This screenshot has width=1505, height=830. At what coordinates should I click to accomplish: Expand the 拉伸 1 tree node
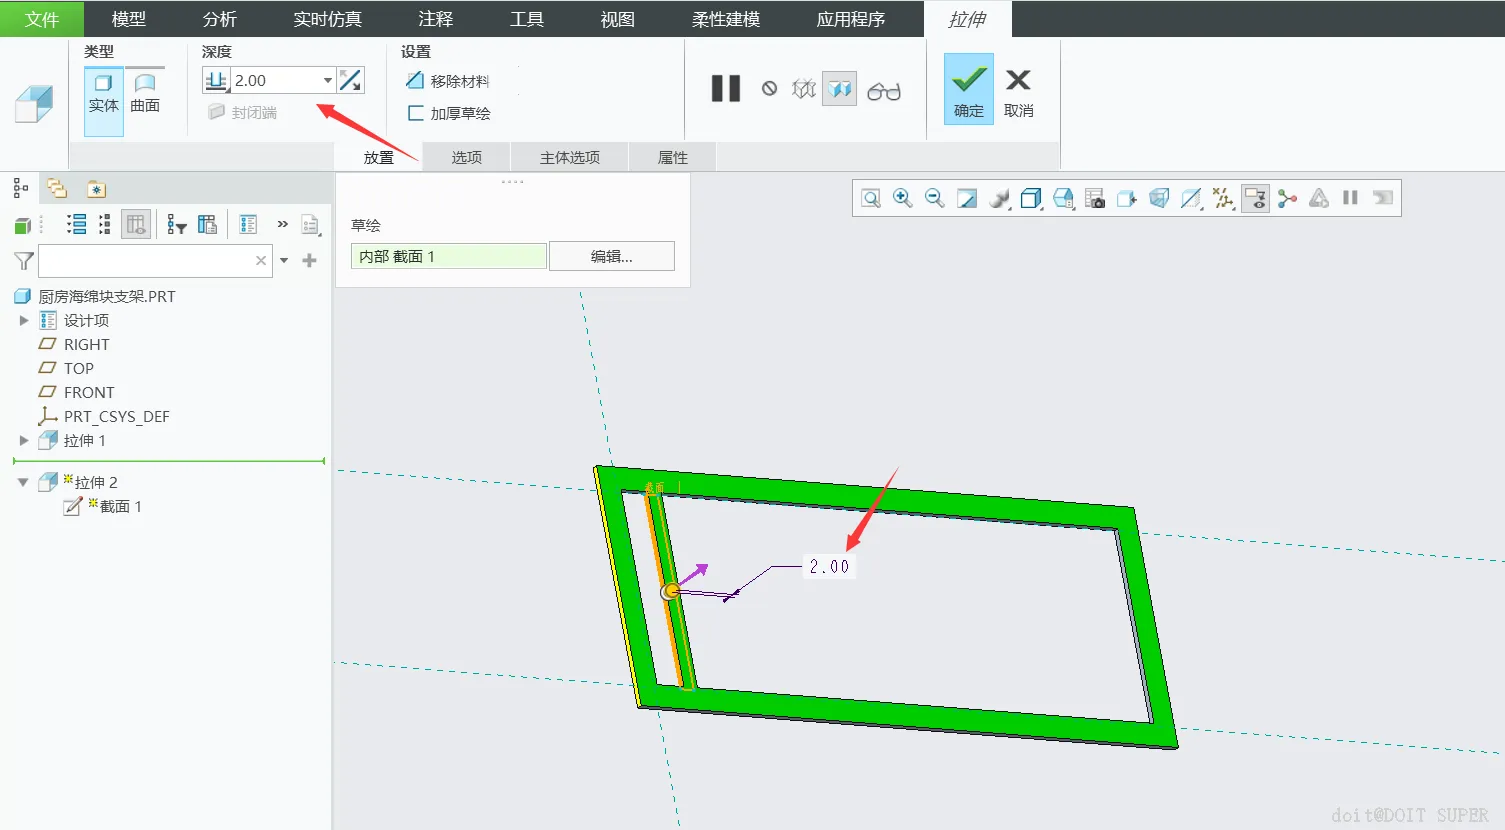(x=24, y=440)
